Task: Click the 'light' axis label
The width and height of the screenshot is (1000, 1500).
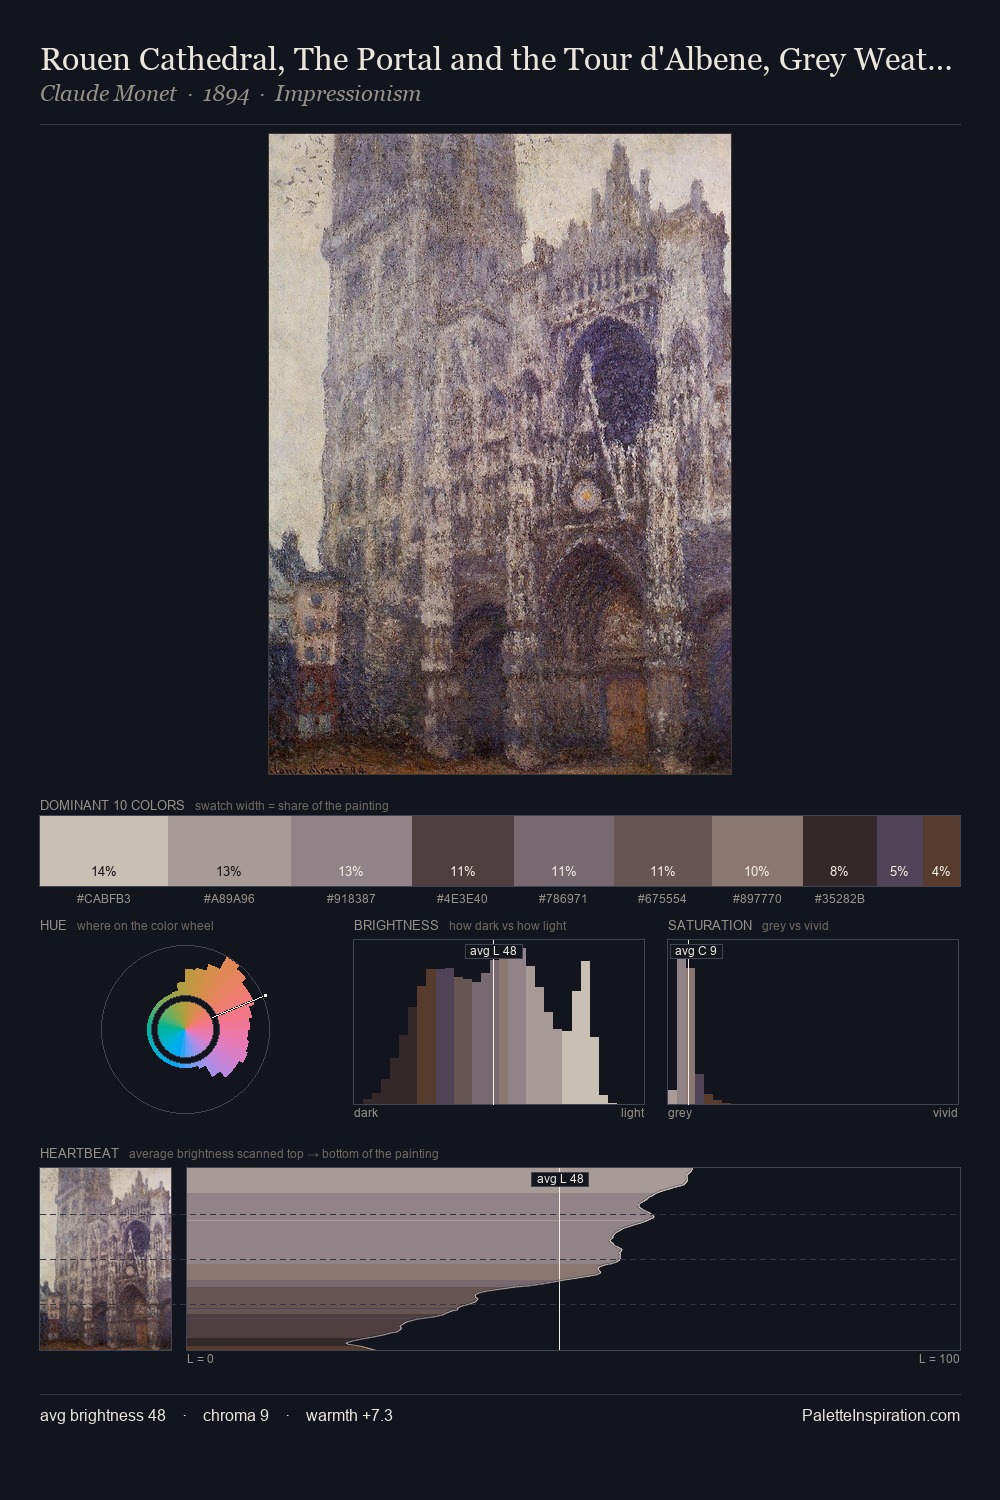Action: (x=632, y=1113)
